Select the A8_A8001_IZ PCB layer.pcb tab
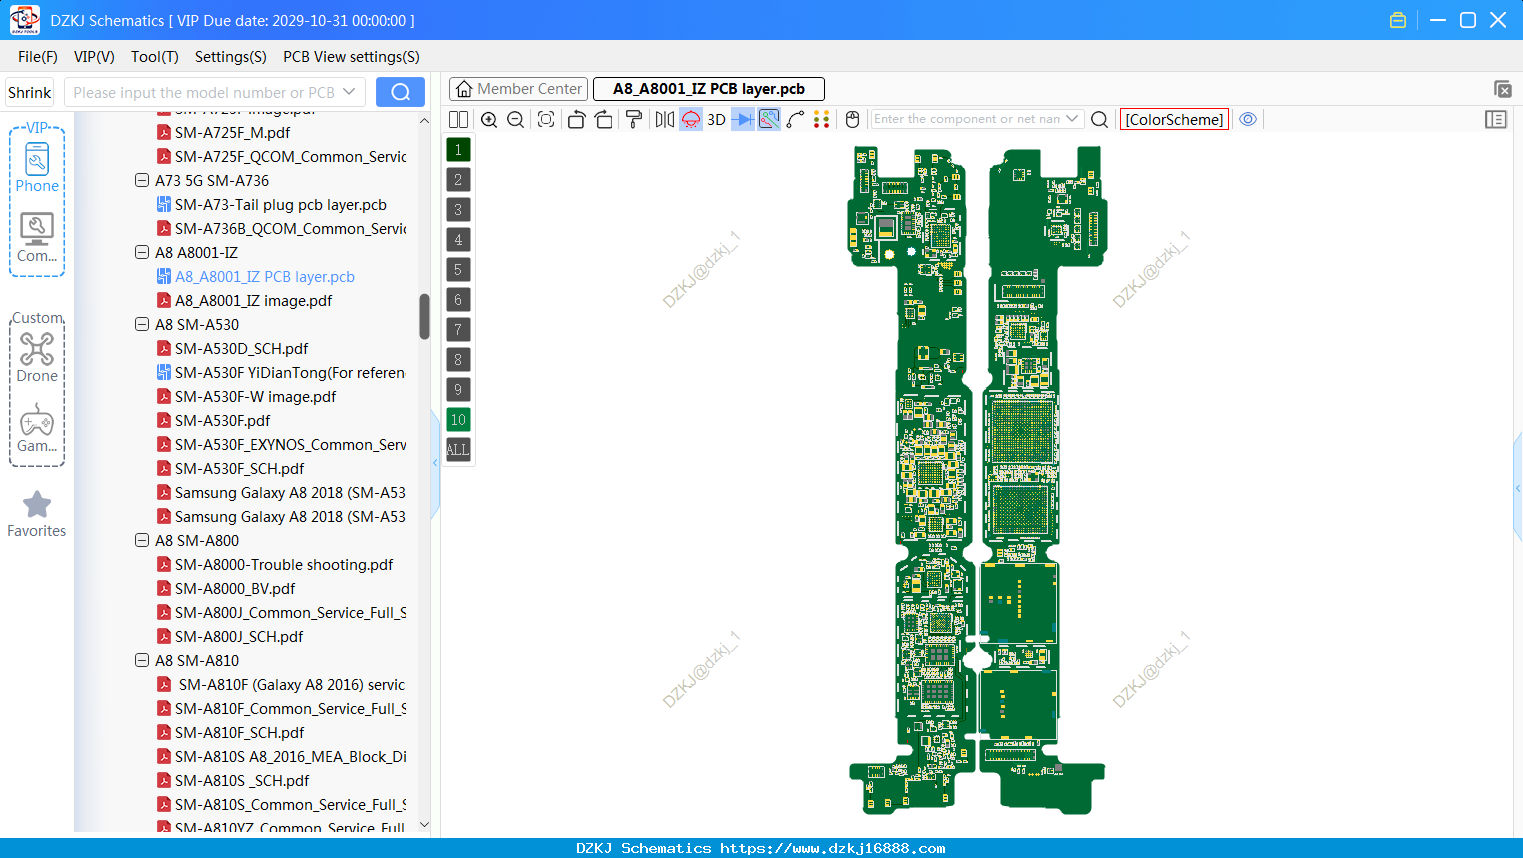1523x858 pixels. [x=709, y=89]
